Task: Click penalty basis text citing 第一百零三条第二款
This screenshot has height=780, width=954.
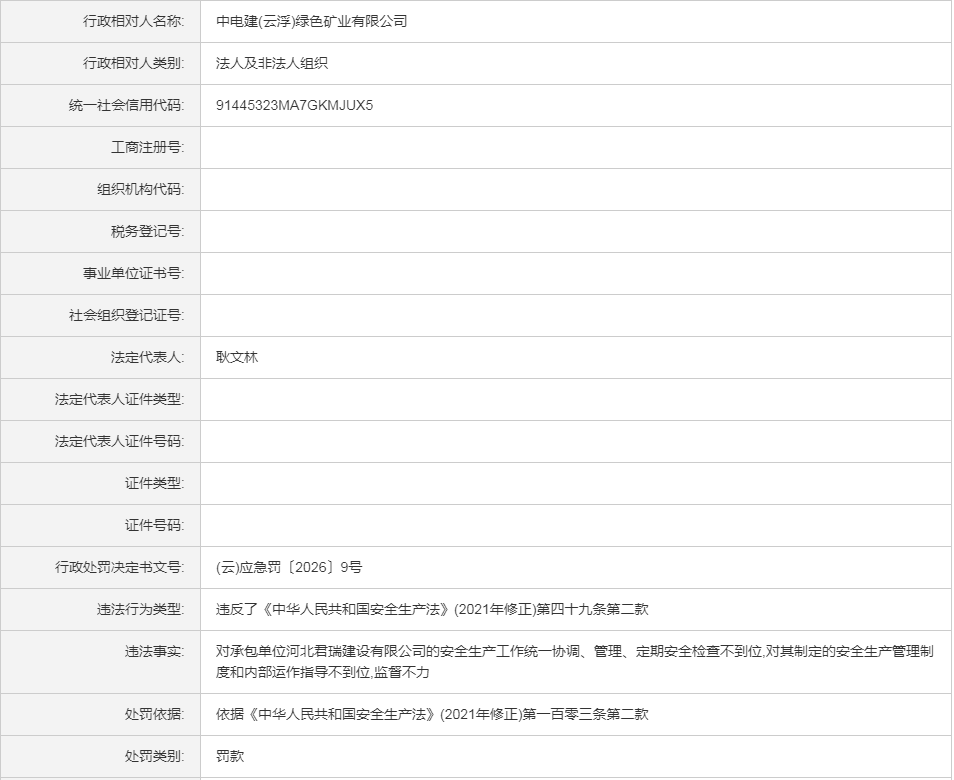Action: (x=432, y=714)
